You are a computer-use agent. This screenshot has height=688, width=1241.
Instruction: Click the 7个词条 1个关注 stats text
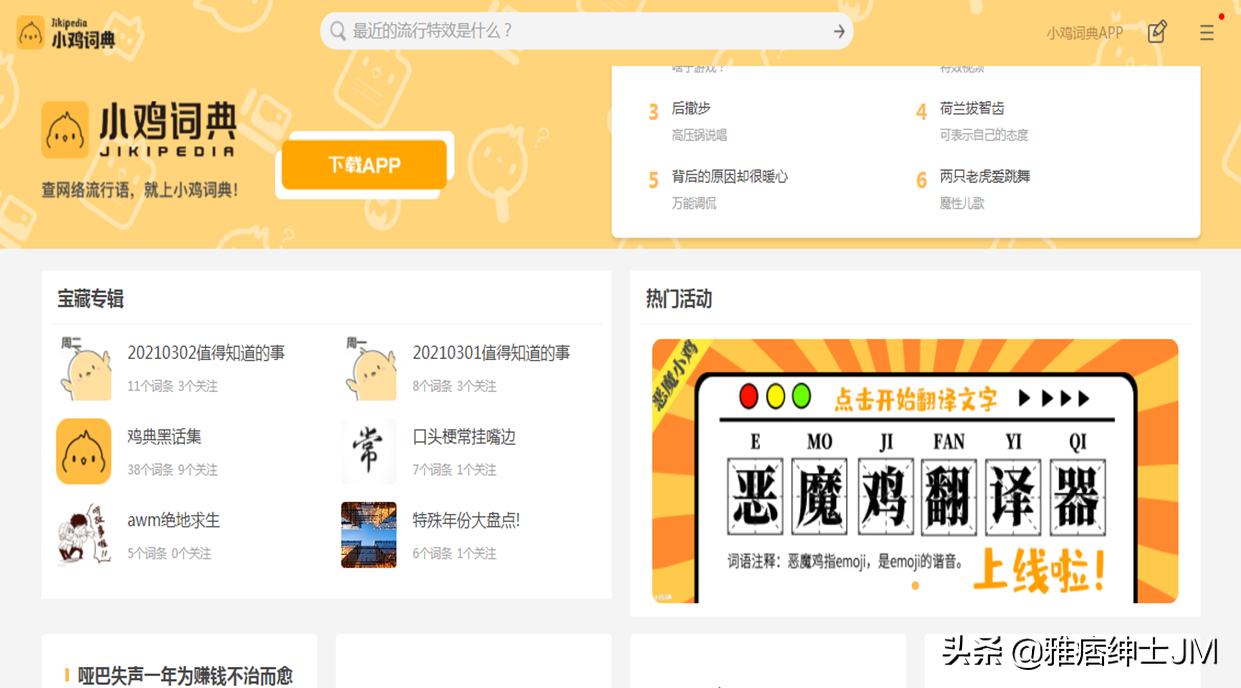(x=454, y=470)
